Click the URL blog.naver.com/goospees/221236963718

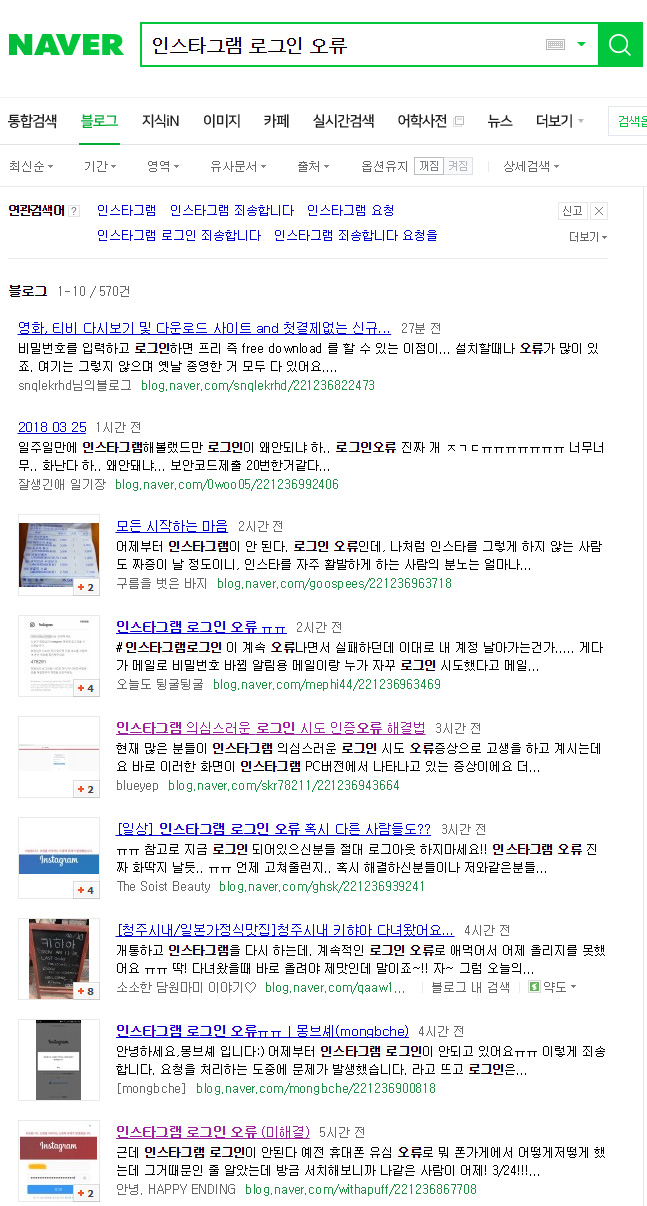pyautogui.click(x=334, y=583)
